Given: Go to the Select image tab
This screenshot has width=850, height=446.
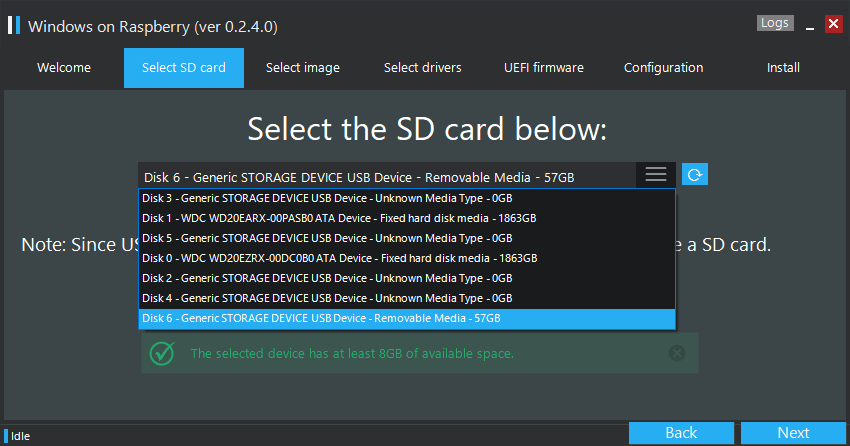Looking at the screenshot, I should coord(303,68).
